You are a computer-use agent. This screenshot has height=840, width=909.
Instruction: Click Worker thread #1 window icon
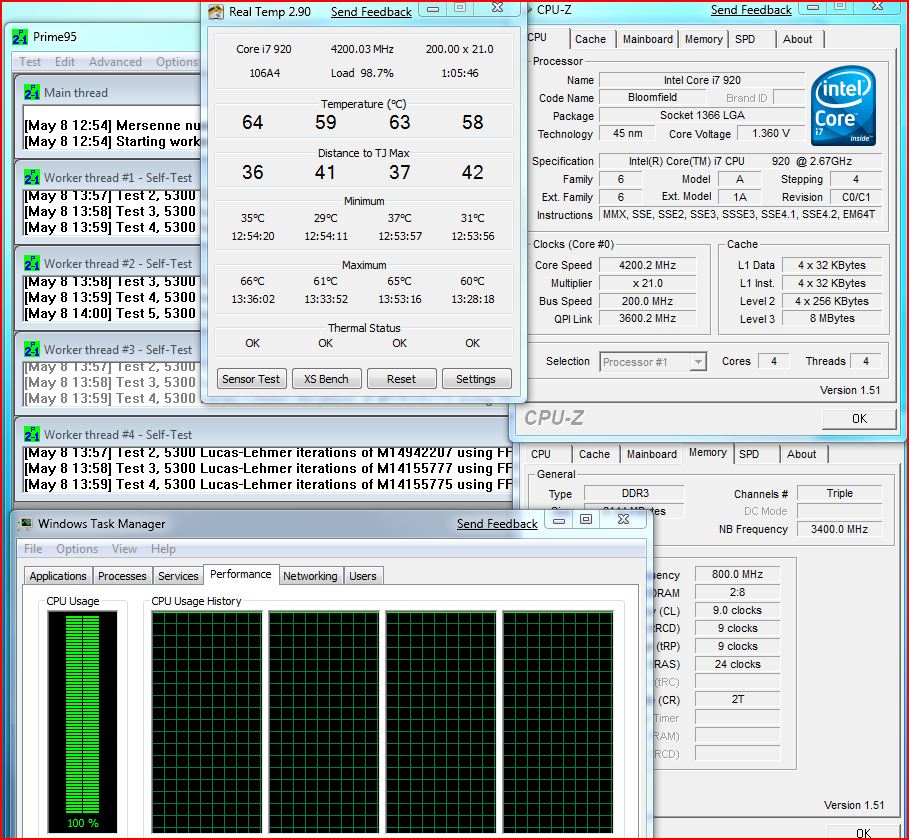[31, 177]
